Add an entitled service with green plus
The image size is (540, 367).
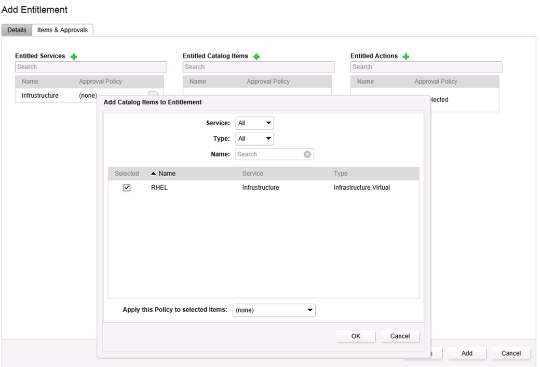click(x=74, y=56)
